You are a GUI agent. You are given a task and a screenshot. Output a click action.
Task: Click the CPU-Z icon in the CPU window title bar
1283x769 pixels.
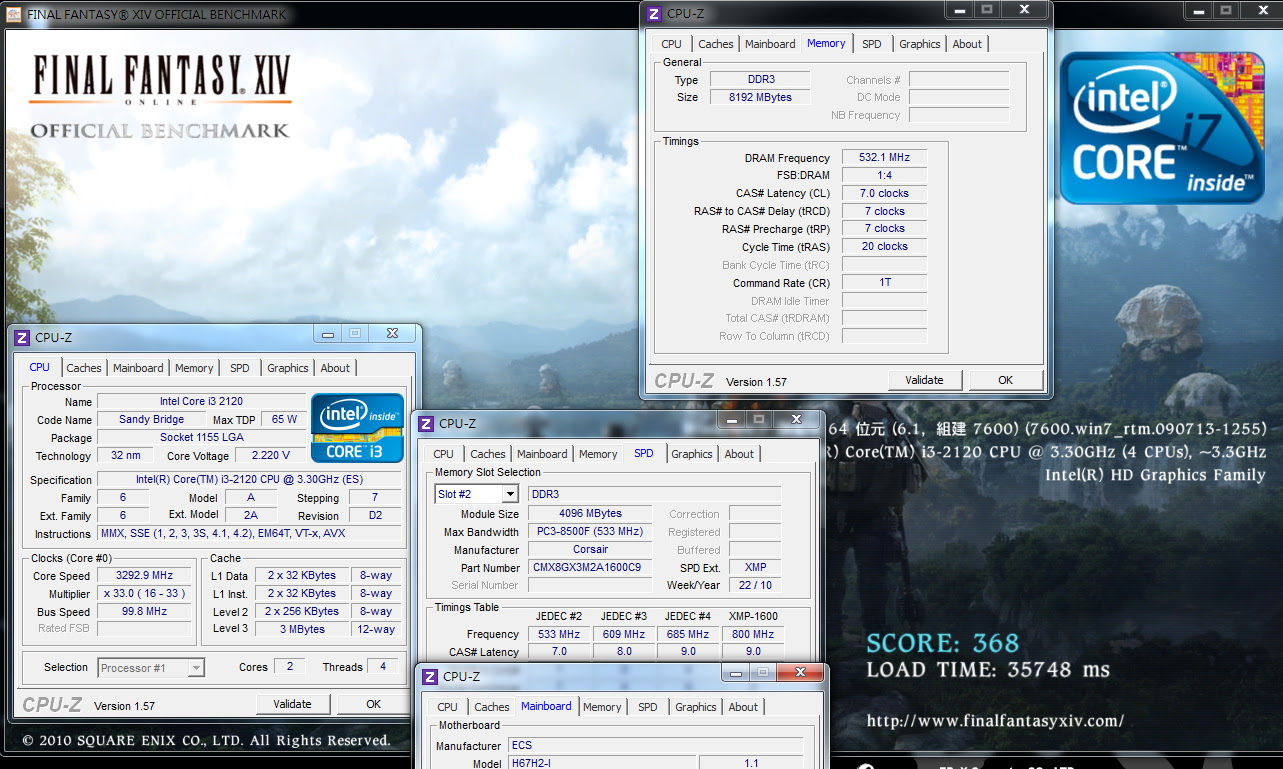[x=22, y=338]
